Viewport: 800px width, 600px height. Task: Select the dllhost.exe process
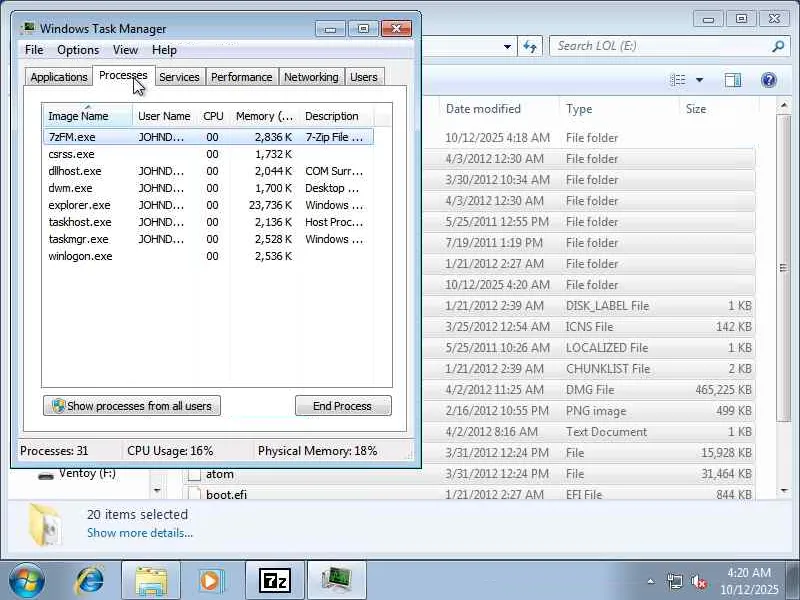[209, 171]
